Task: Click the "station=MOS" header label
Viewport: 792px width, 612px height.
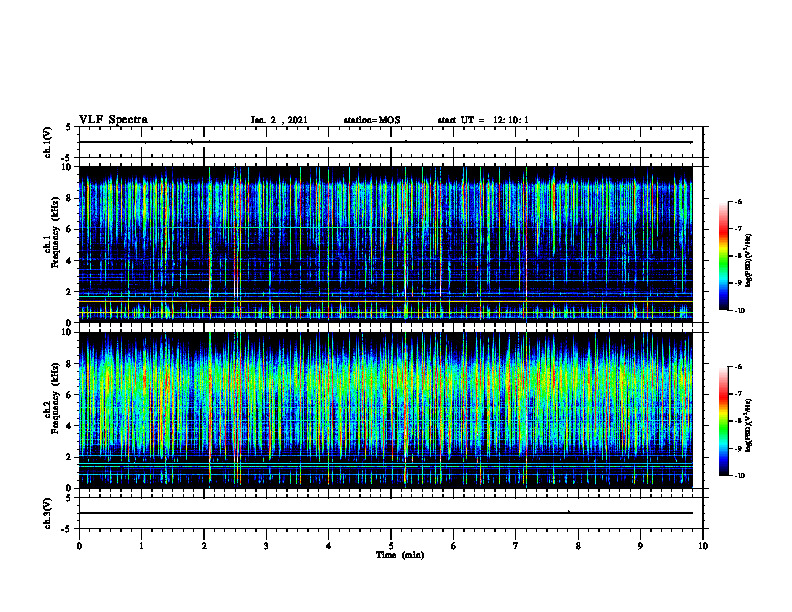Action: (x=372, y=120)
